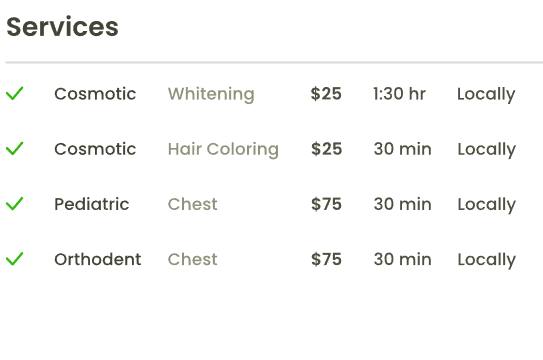543x360 pixels.
Task: Click the $25 price for Hair Coloring
Action: click(326, 149)
